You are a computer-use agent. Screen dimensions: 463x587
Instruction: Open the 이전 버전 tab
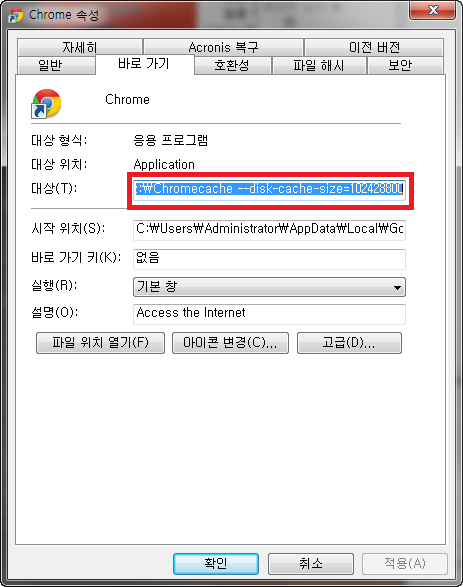click(x=374, y=47)
